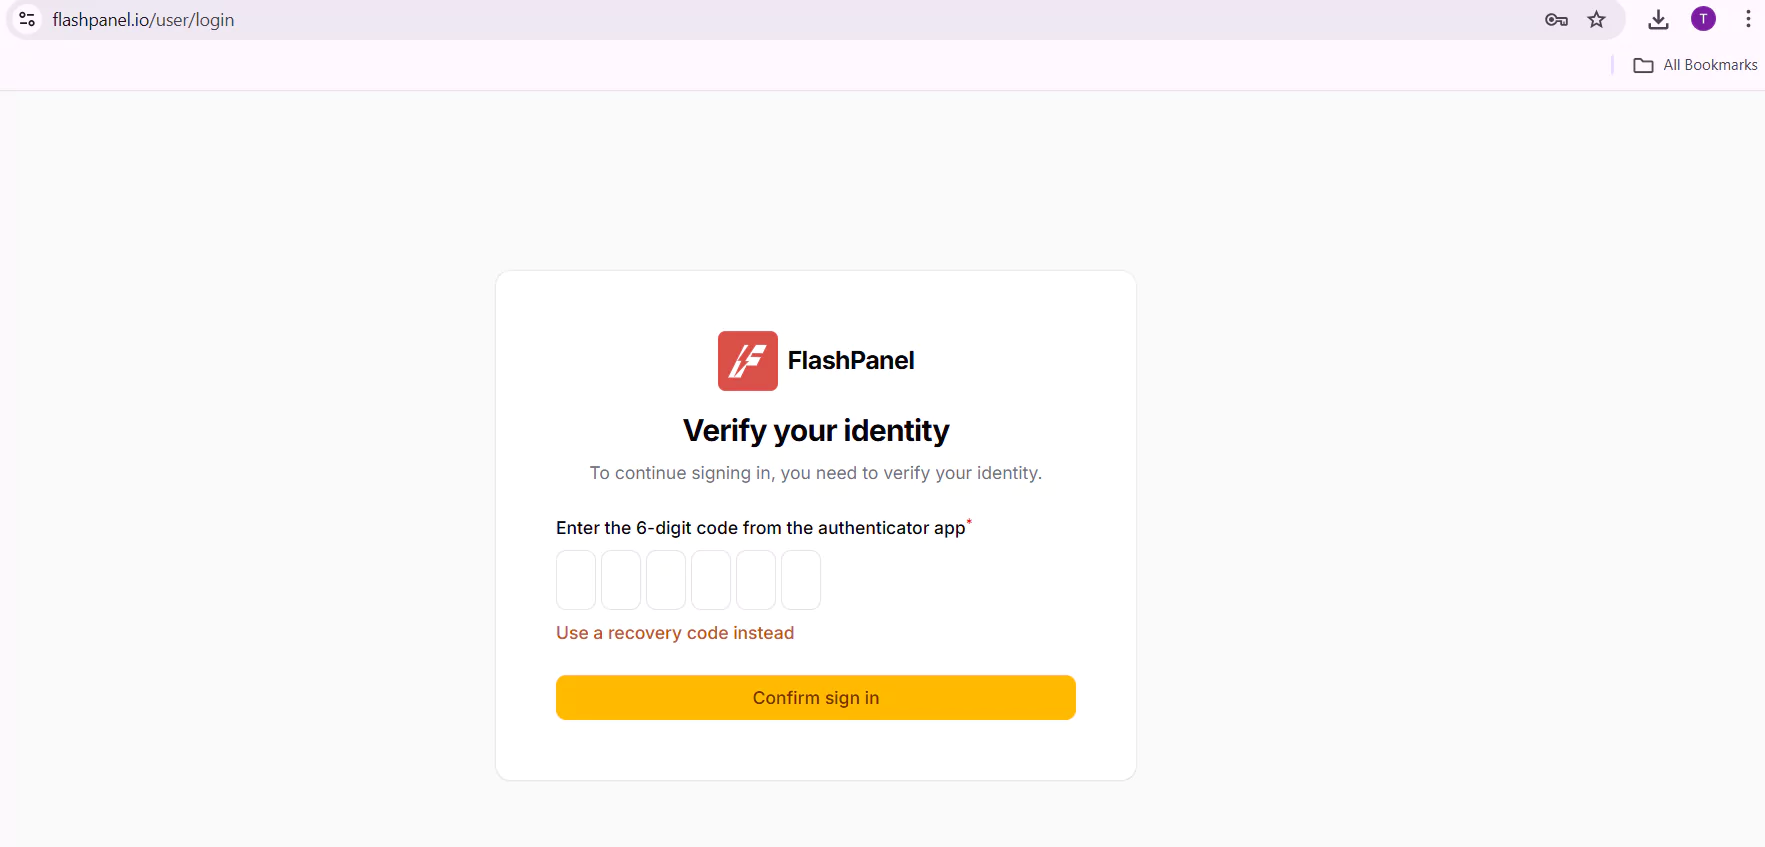Screen dimensions: 1765x847
Task: Click the first code digit box
Action: pos(576,580)
